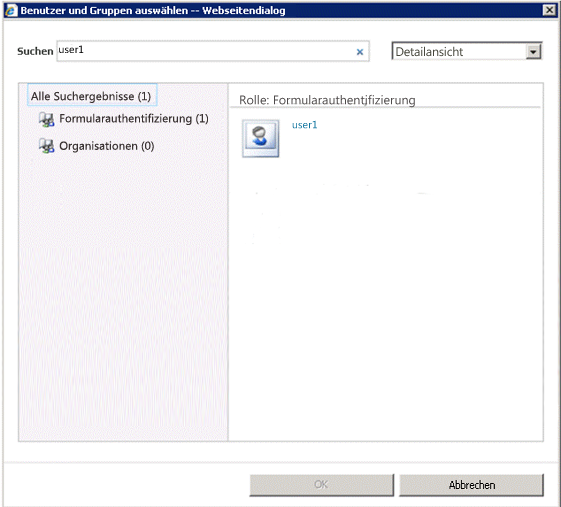Click the Formularauthentifizierung group icon

47,119
